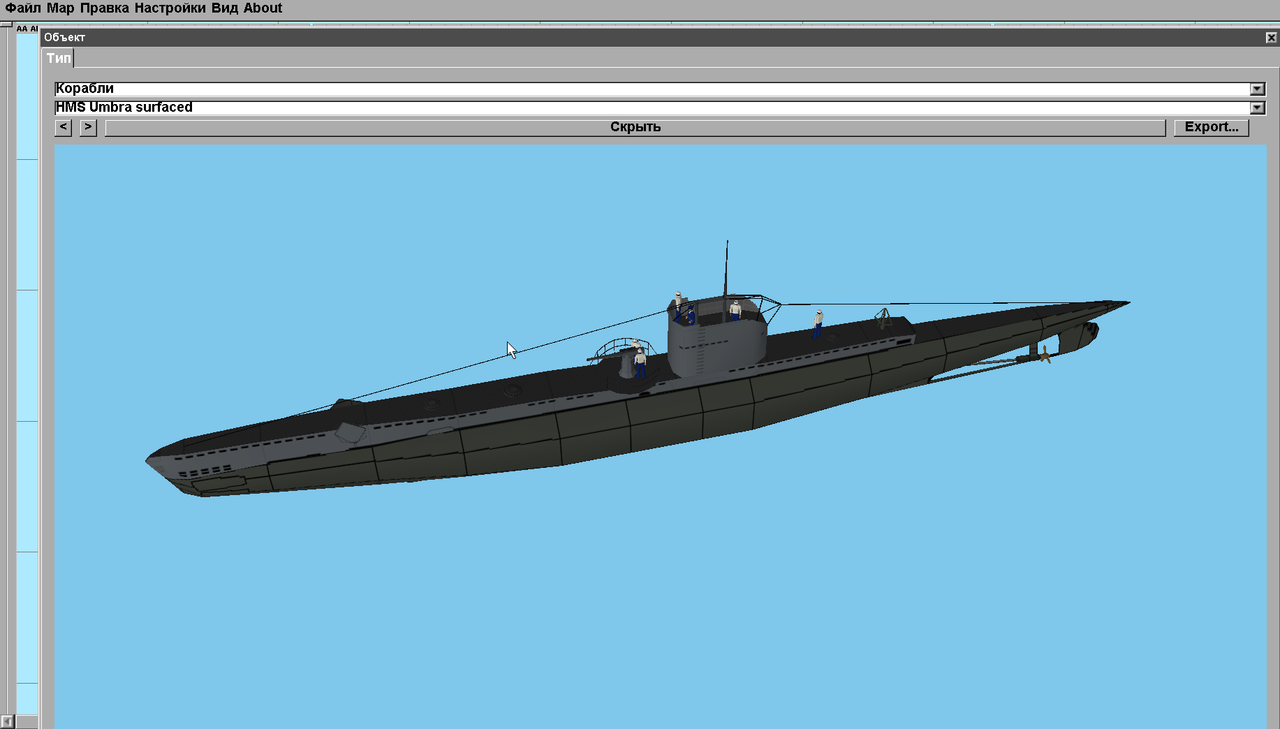Click the next object arrow button
Screen dimensions: 1280x729
(x=87, y=126)
